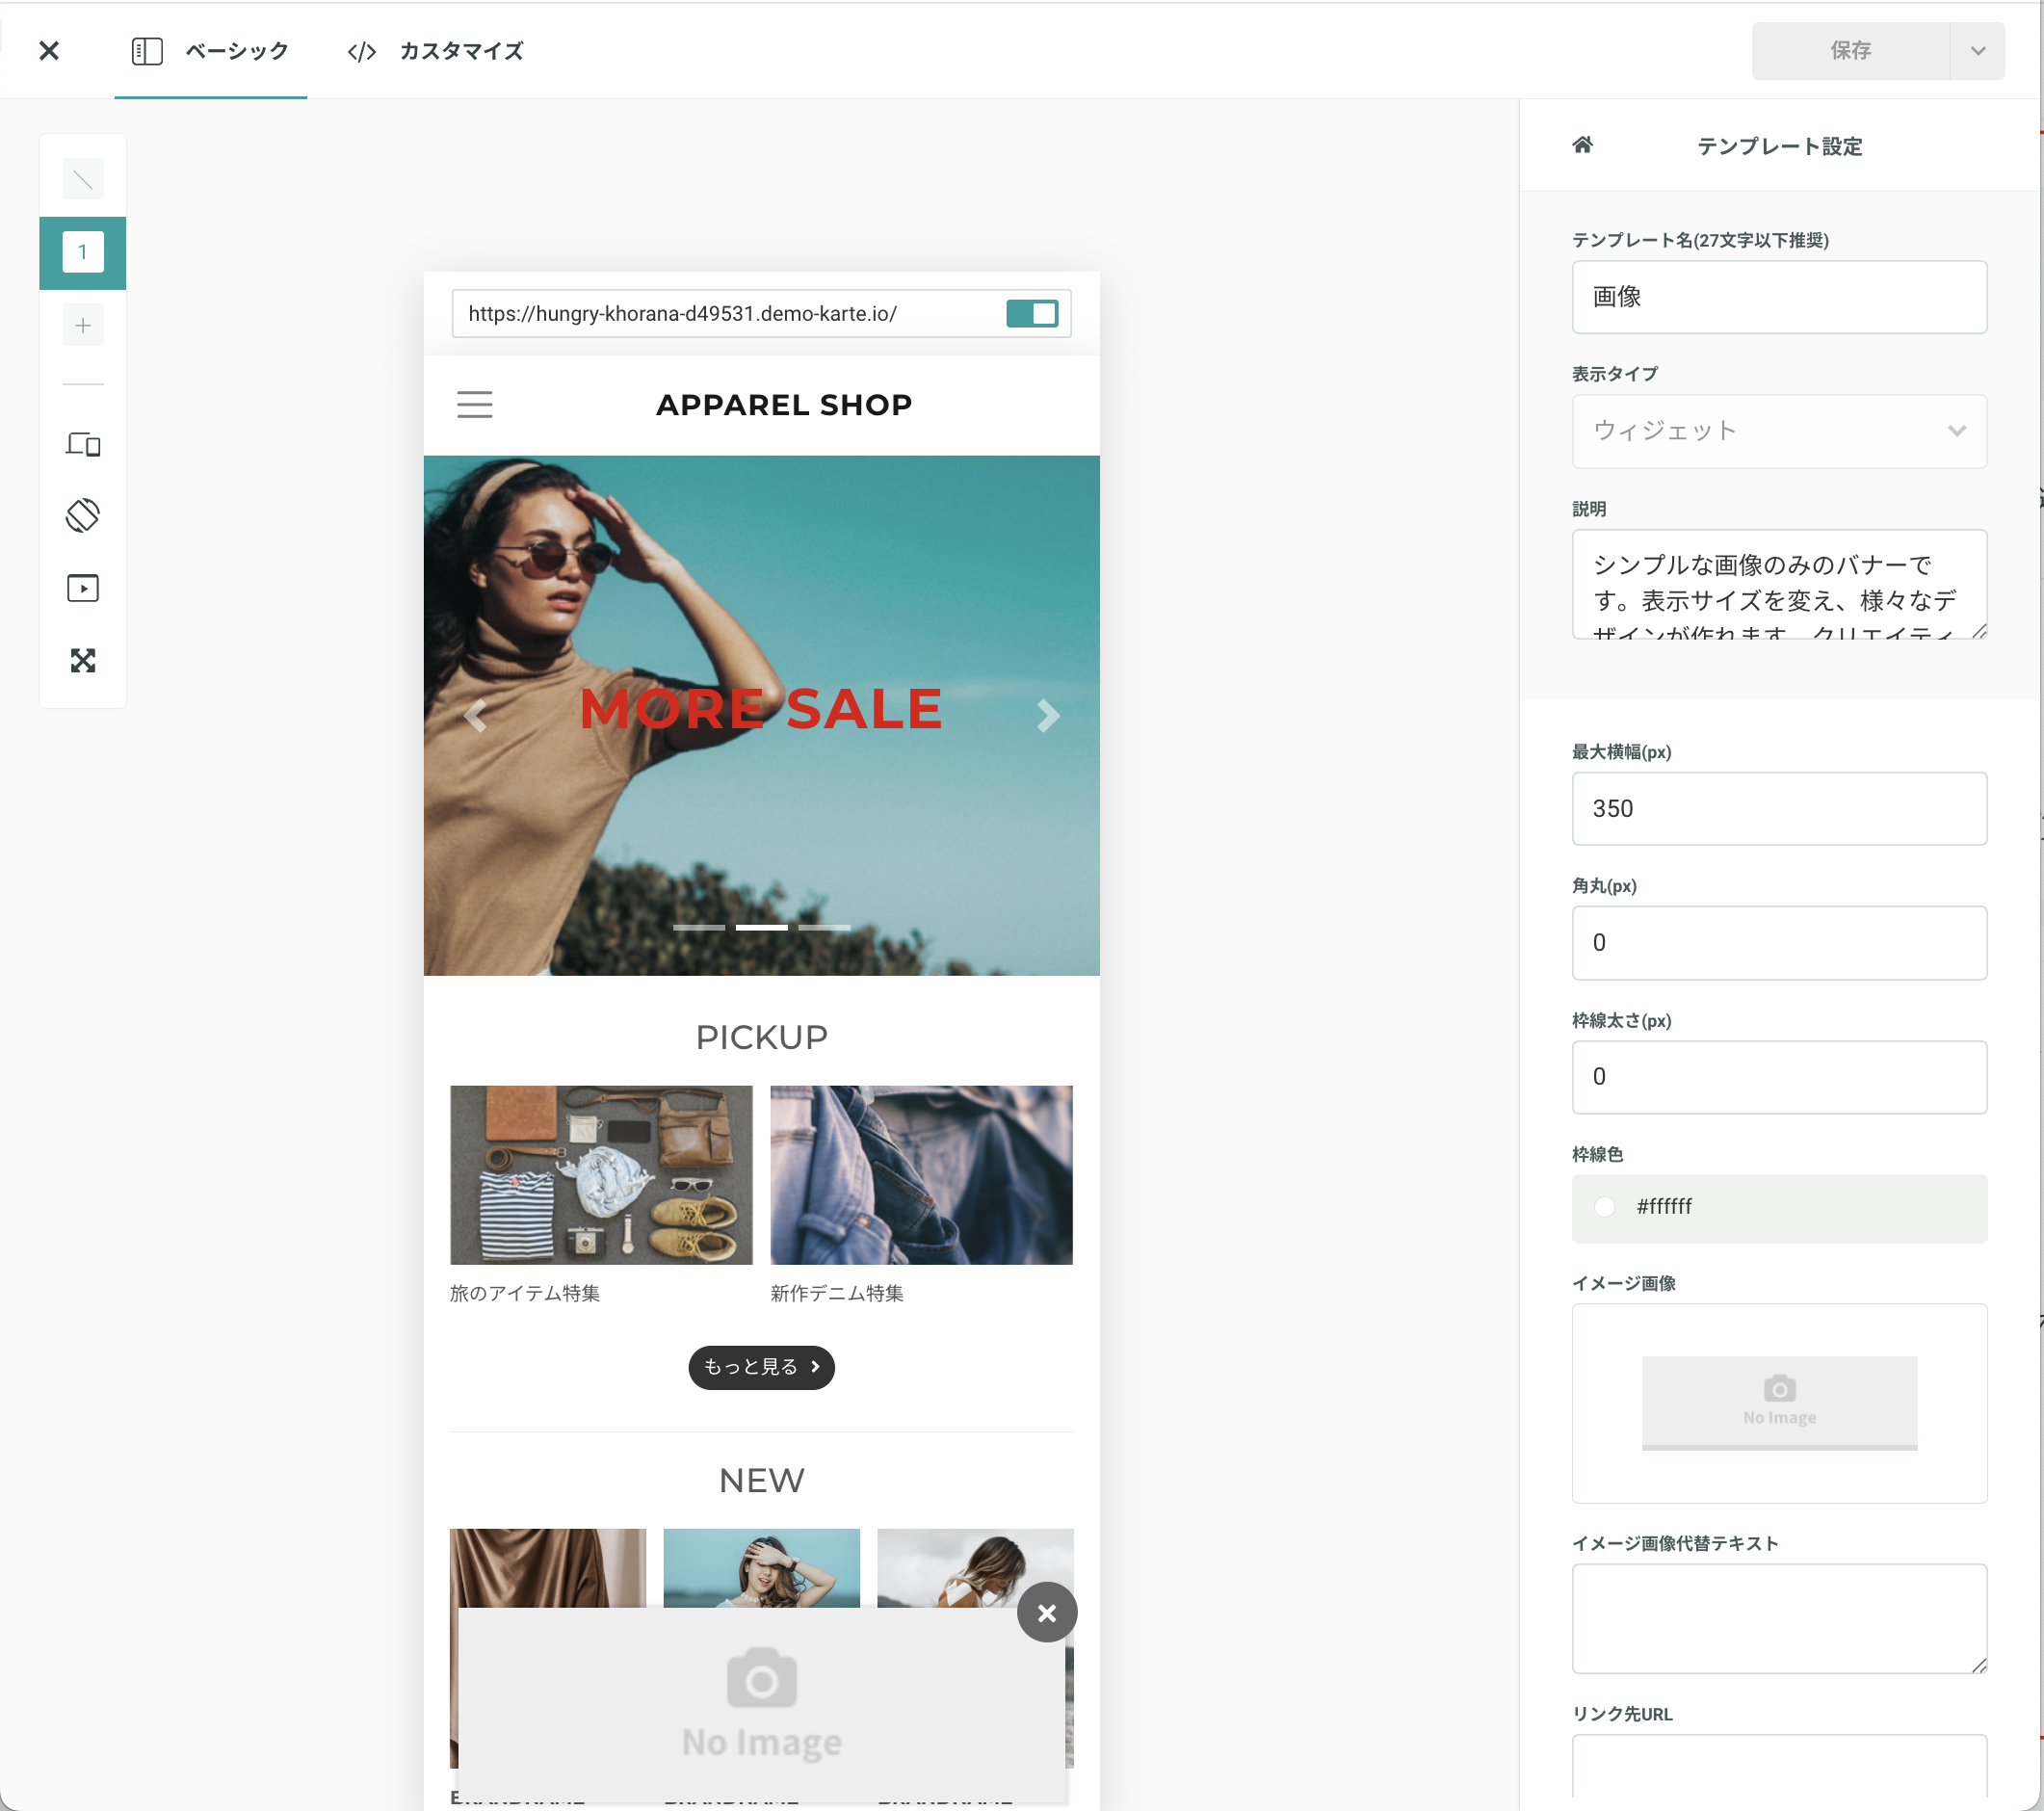Expand the arrow next to 保存 button
This screenshot has width=2044, height=1811.
(x=1977, y=51)
